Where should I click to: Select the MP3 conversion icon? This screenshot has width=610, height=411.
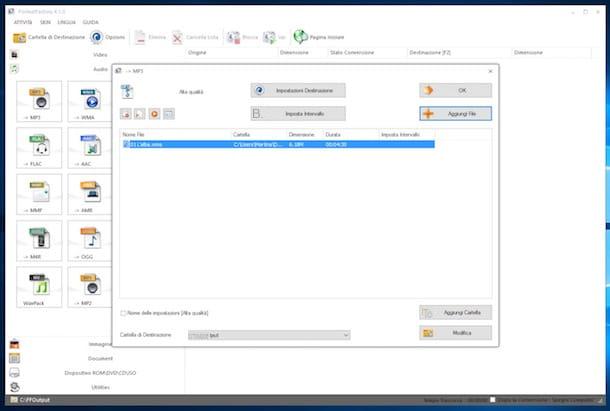39,102
